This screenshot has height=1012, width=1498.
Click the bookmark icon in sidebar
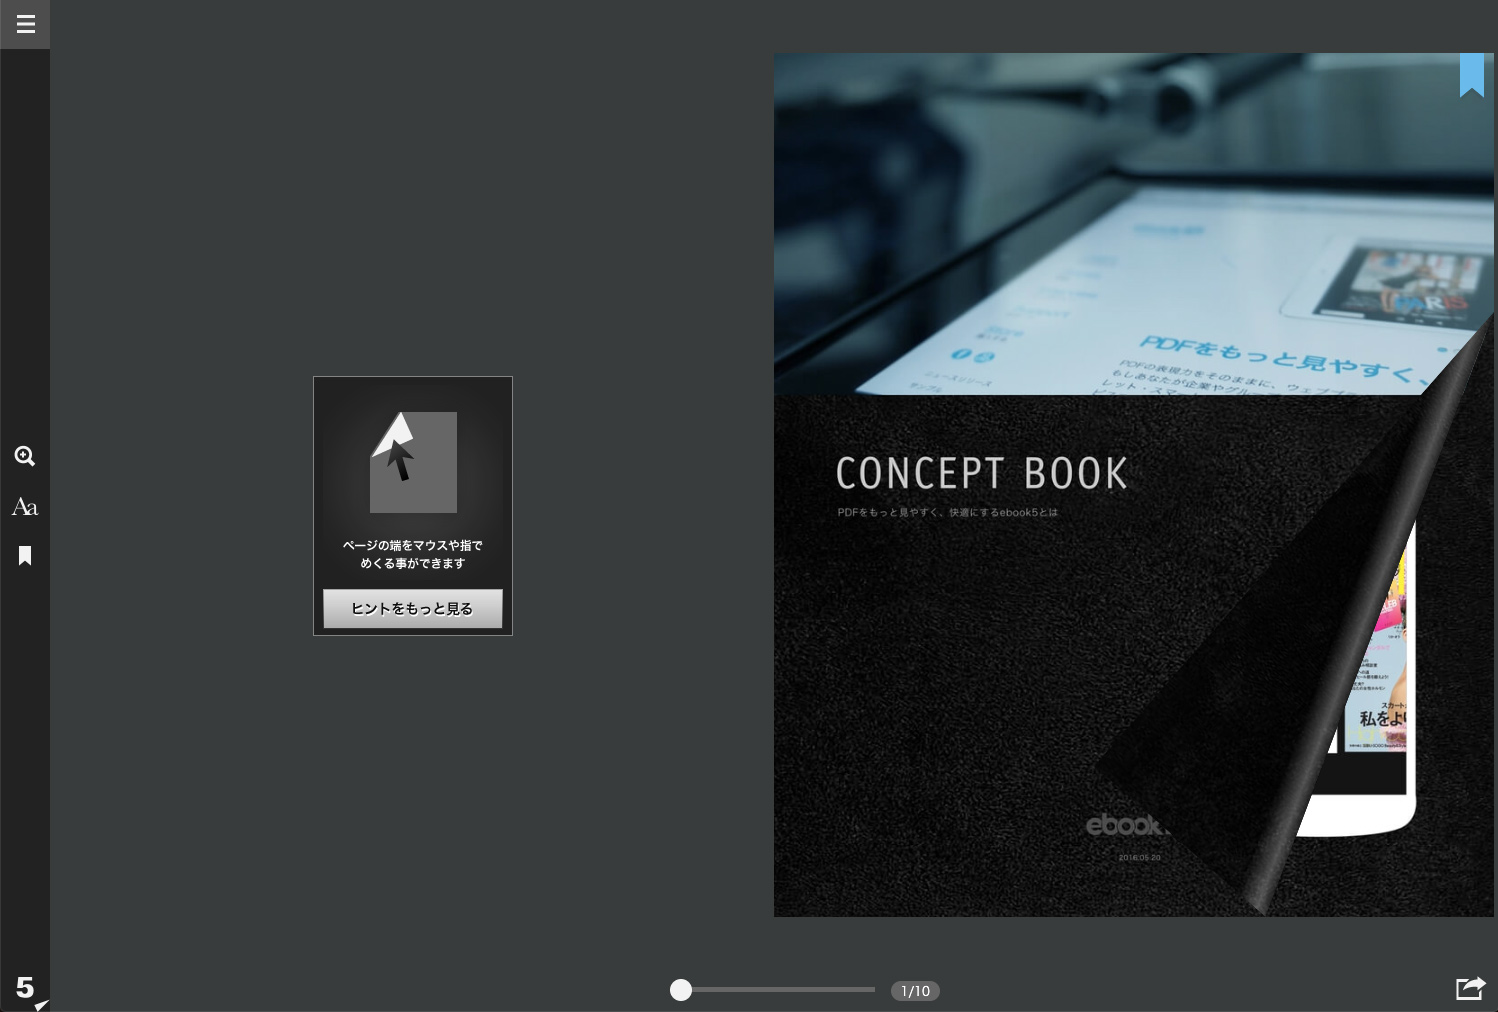(25, 555)
